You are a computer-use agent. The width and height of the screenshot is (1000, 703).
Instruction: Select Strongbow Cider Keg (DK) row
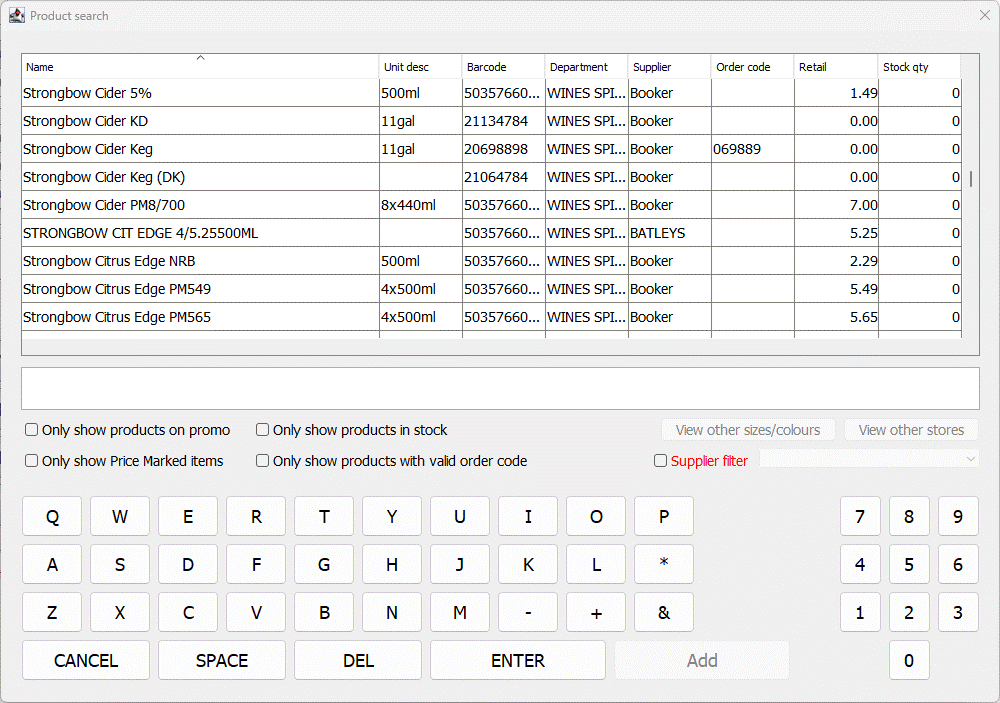click(491, 177)
